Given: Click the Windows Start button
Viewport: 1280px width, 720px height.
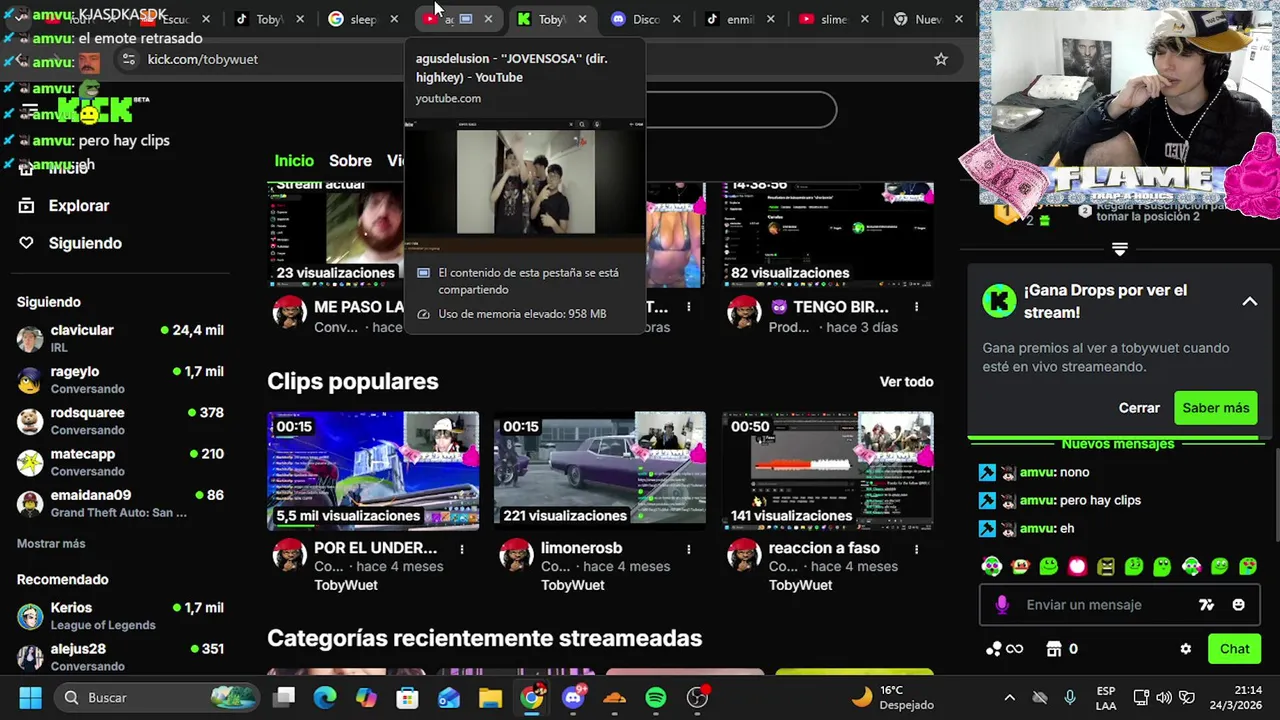Looking at the screenshot, I should click(x=30, y=697).
